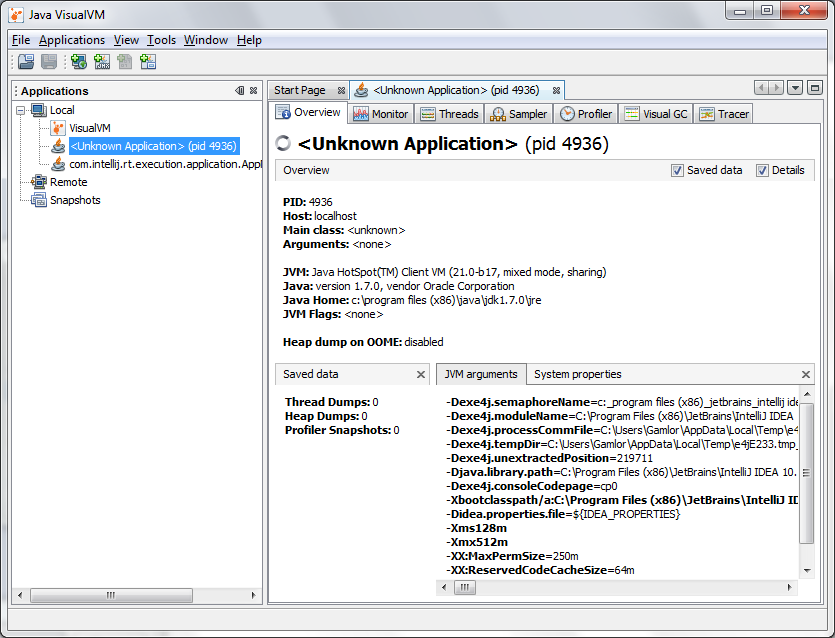Click the "Java Home" path line
Viewport: 835px width, 638px height.
[x=412, y=300]
